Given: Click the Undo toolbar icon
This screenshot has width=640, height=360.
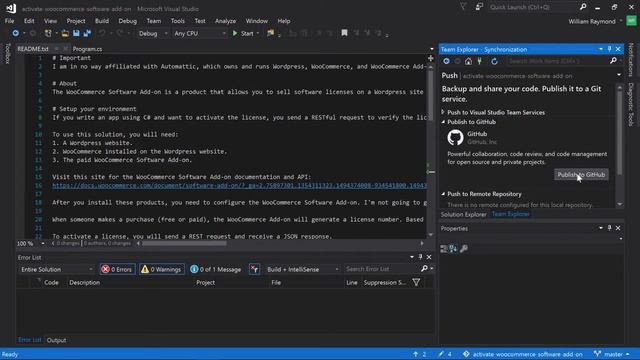Looking at the screenshot, I should 102,33.
